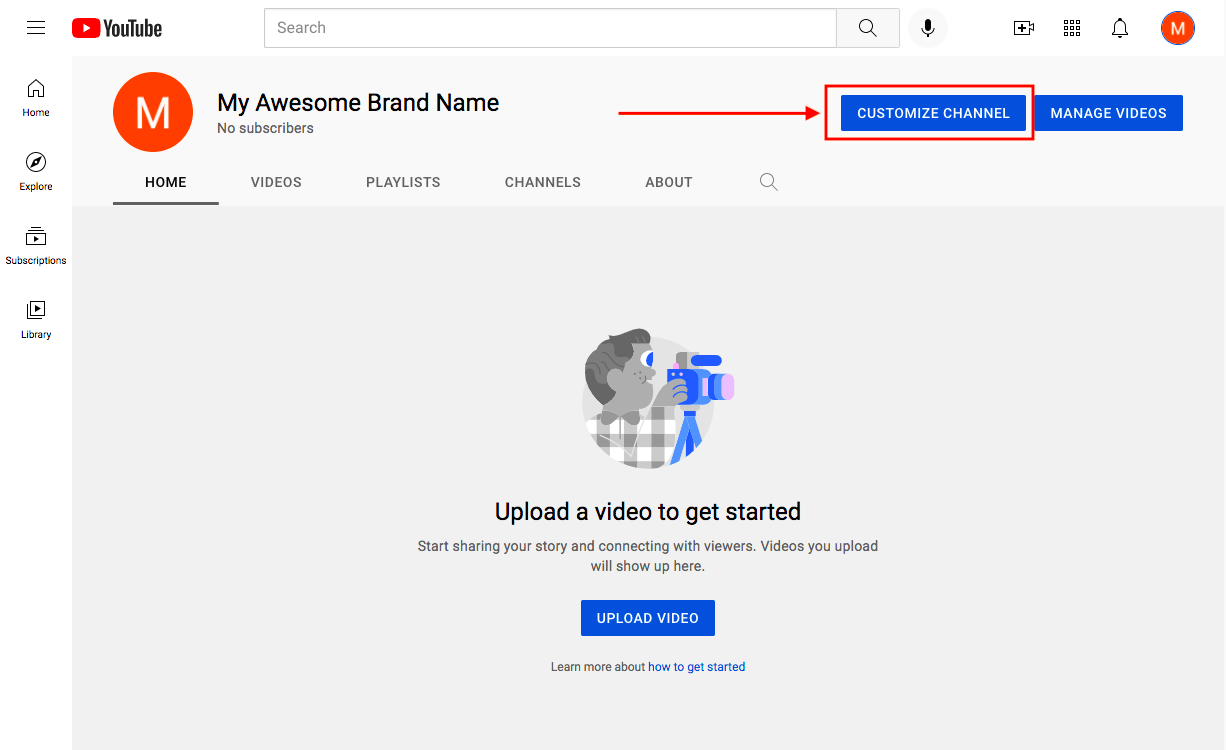This screenshot has width=1226, height=750.
Task: Switch to the VIDEOS tab
Action: pyautogui.click(x=276, y=182)
